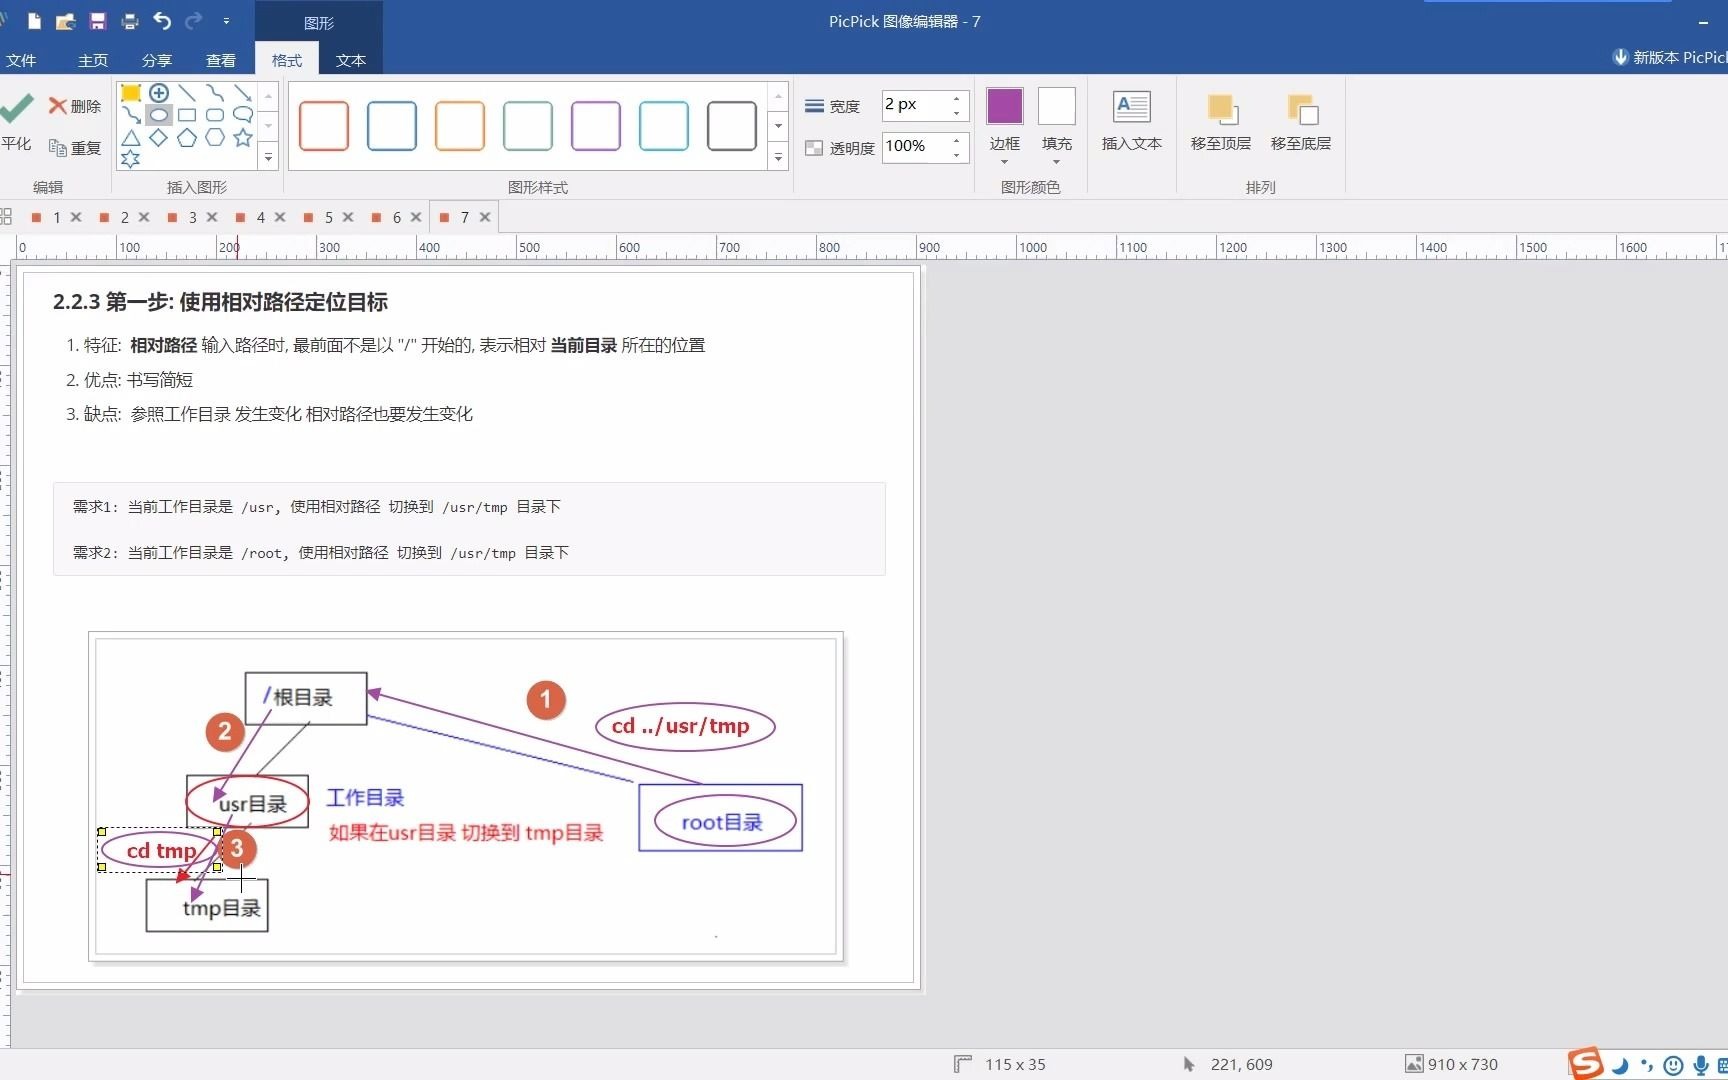This screenshot has height=1080, width=1728.
Task: Increase opacity with the up spinner
Action: 957,140
